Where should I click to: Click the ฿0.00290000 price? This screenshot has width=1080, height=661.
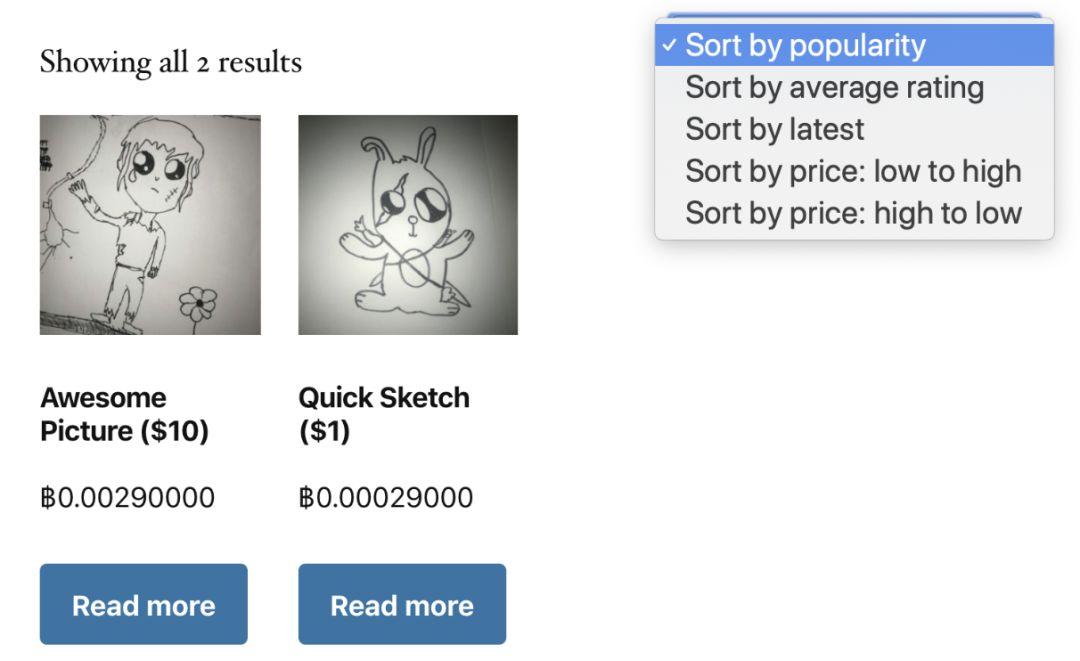tap(127, 498)
